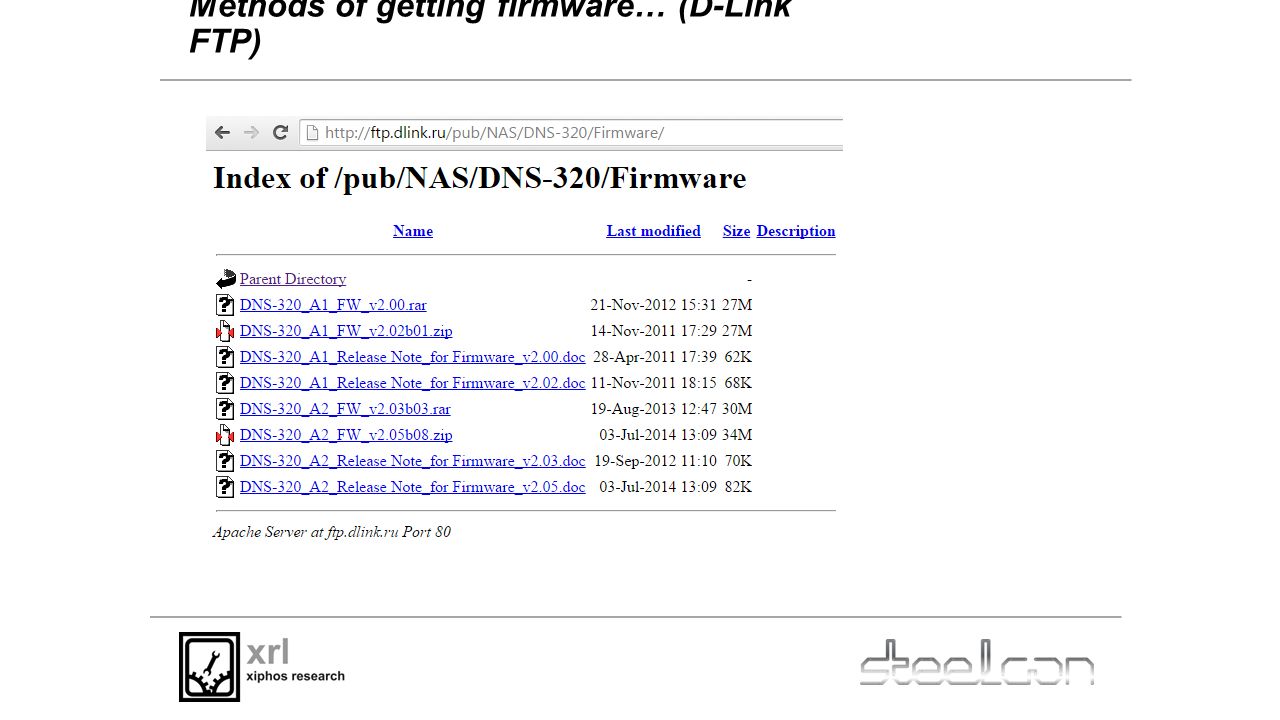Sort listing by Last modified column
Viewport: 1280px width, 720px height.
click(653, 231)
